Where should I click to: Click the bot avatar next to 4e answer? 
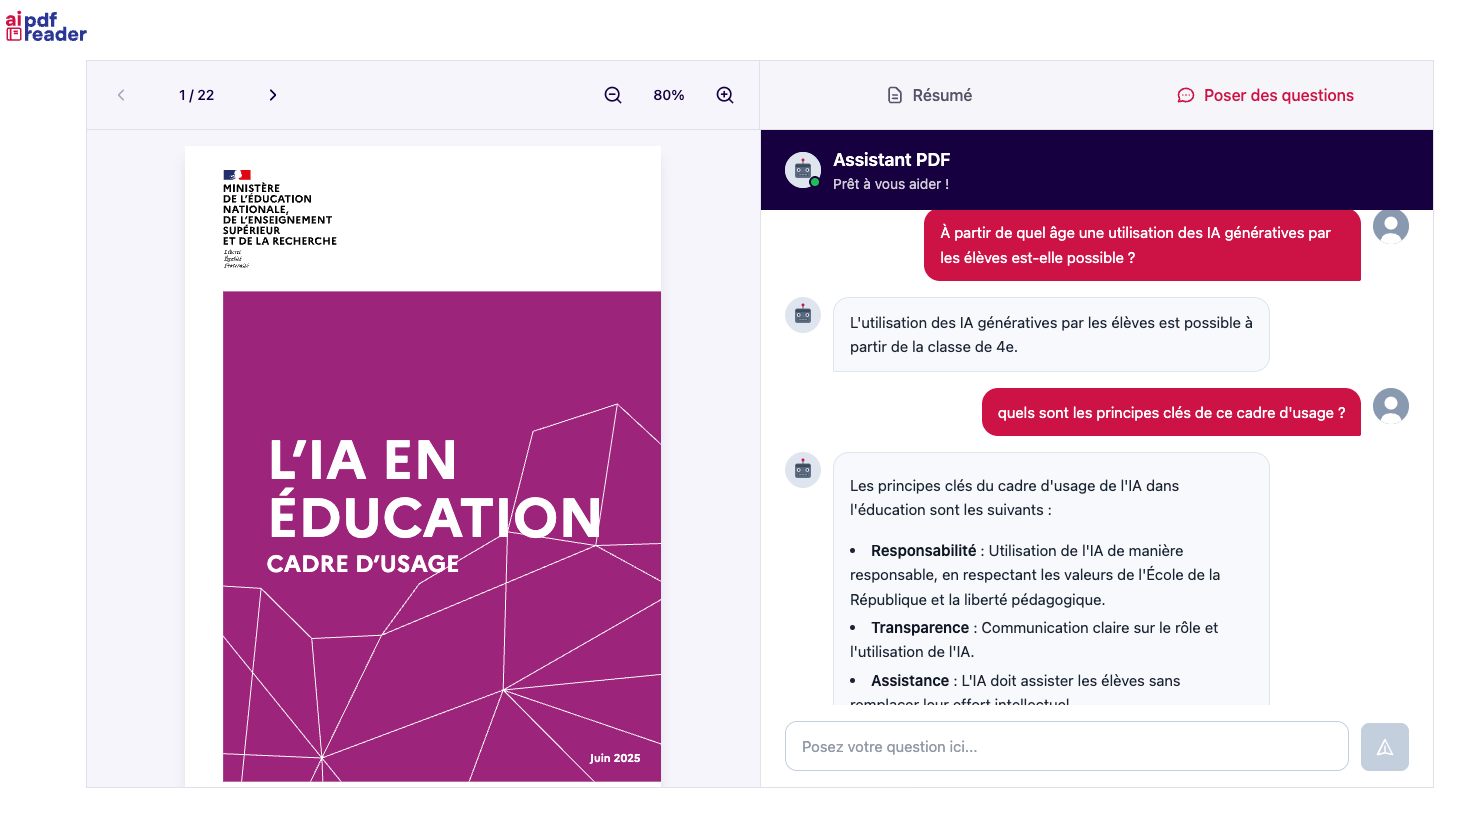tap(803, 315)
